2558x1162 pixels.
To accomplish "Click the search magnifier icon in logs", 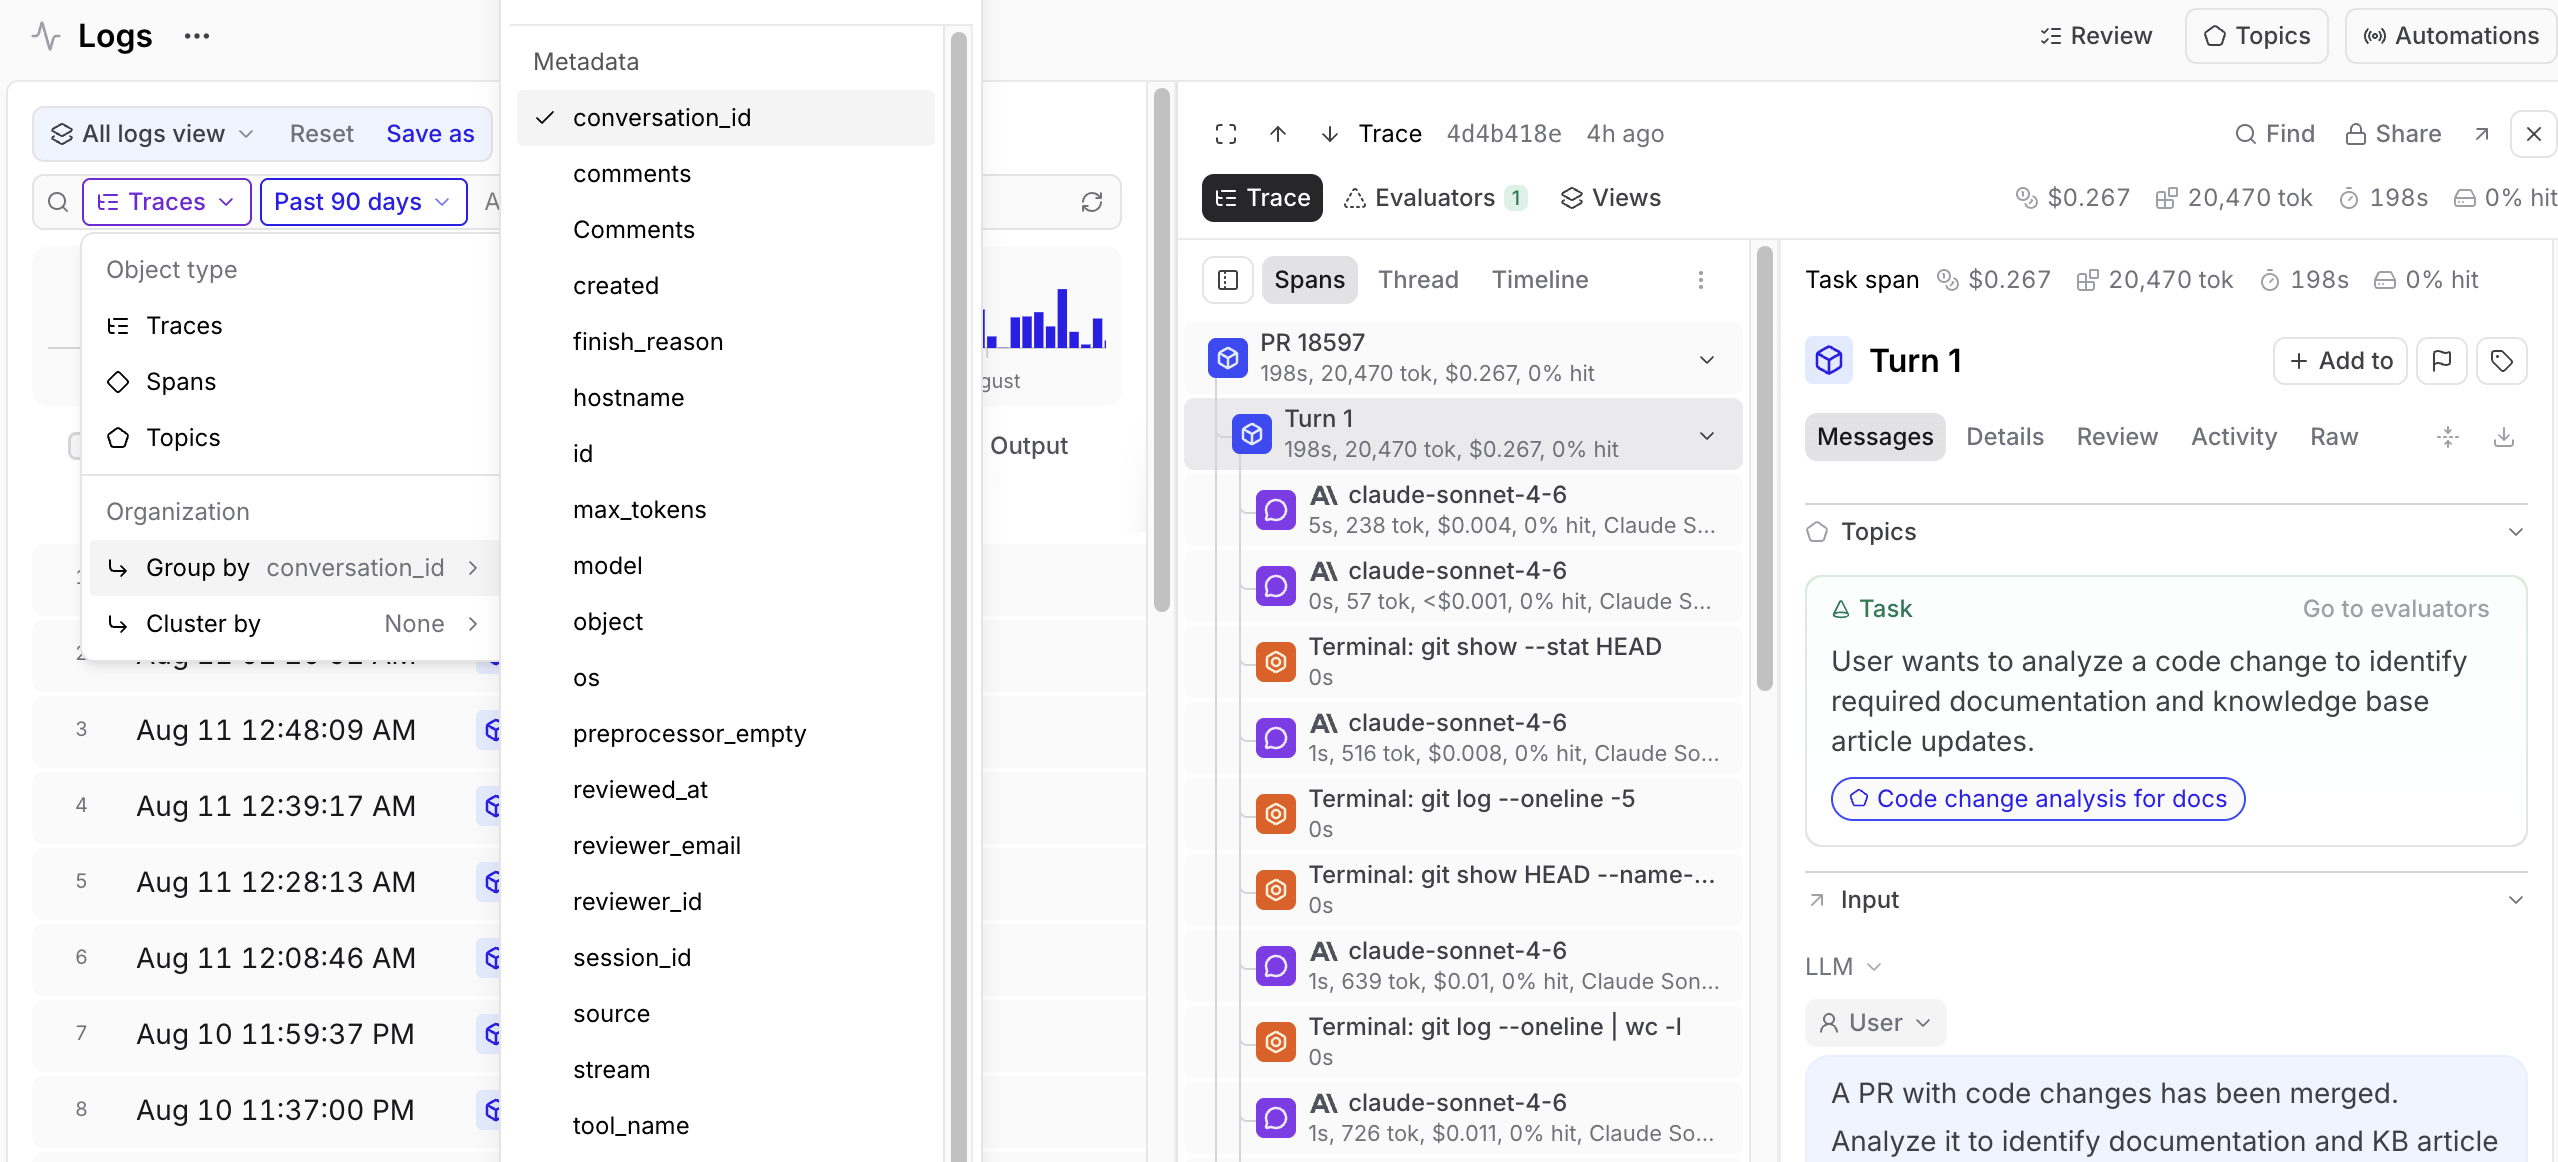I will point(58,202).
